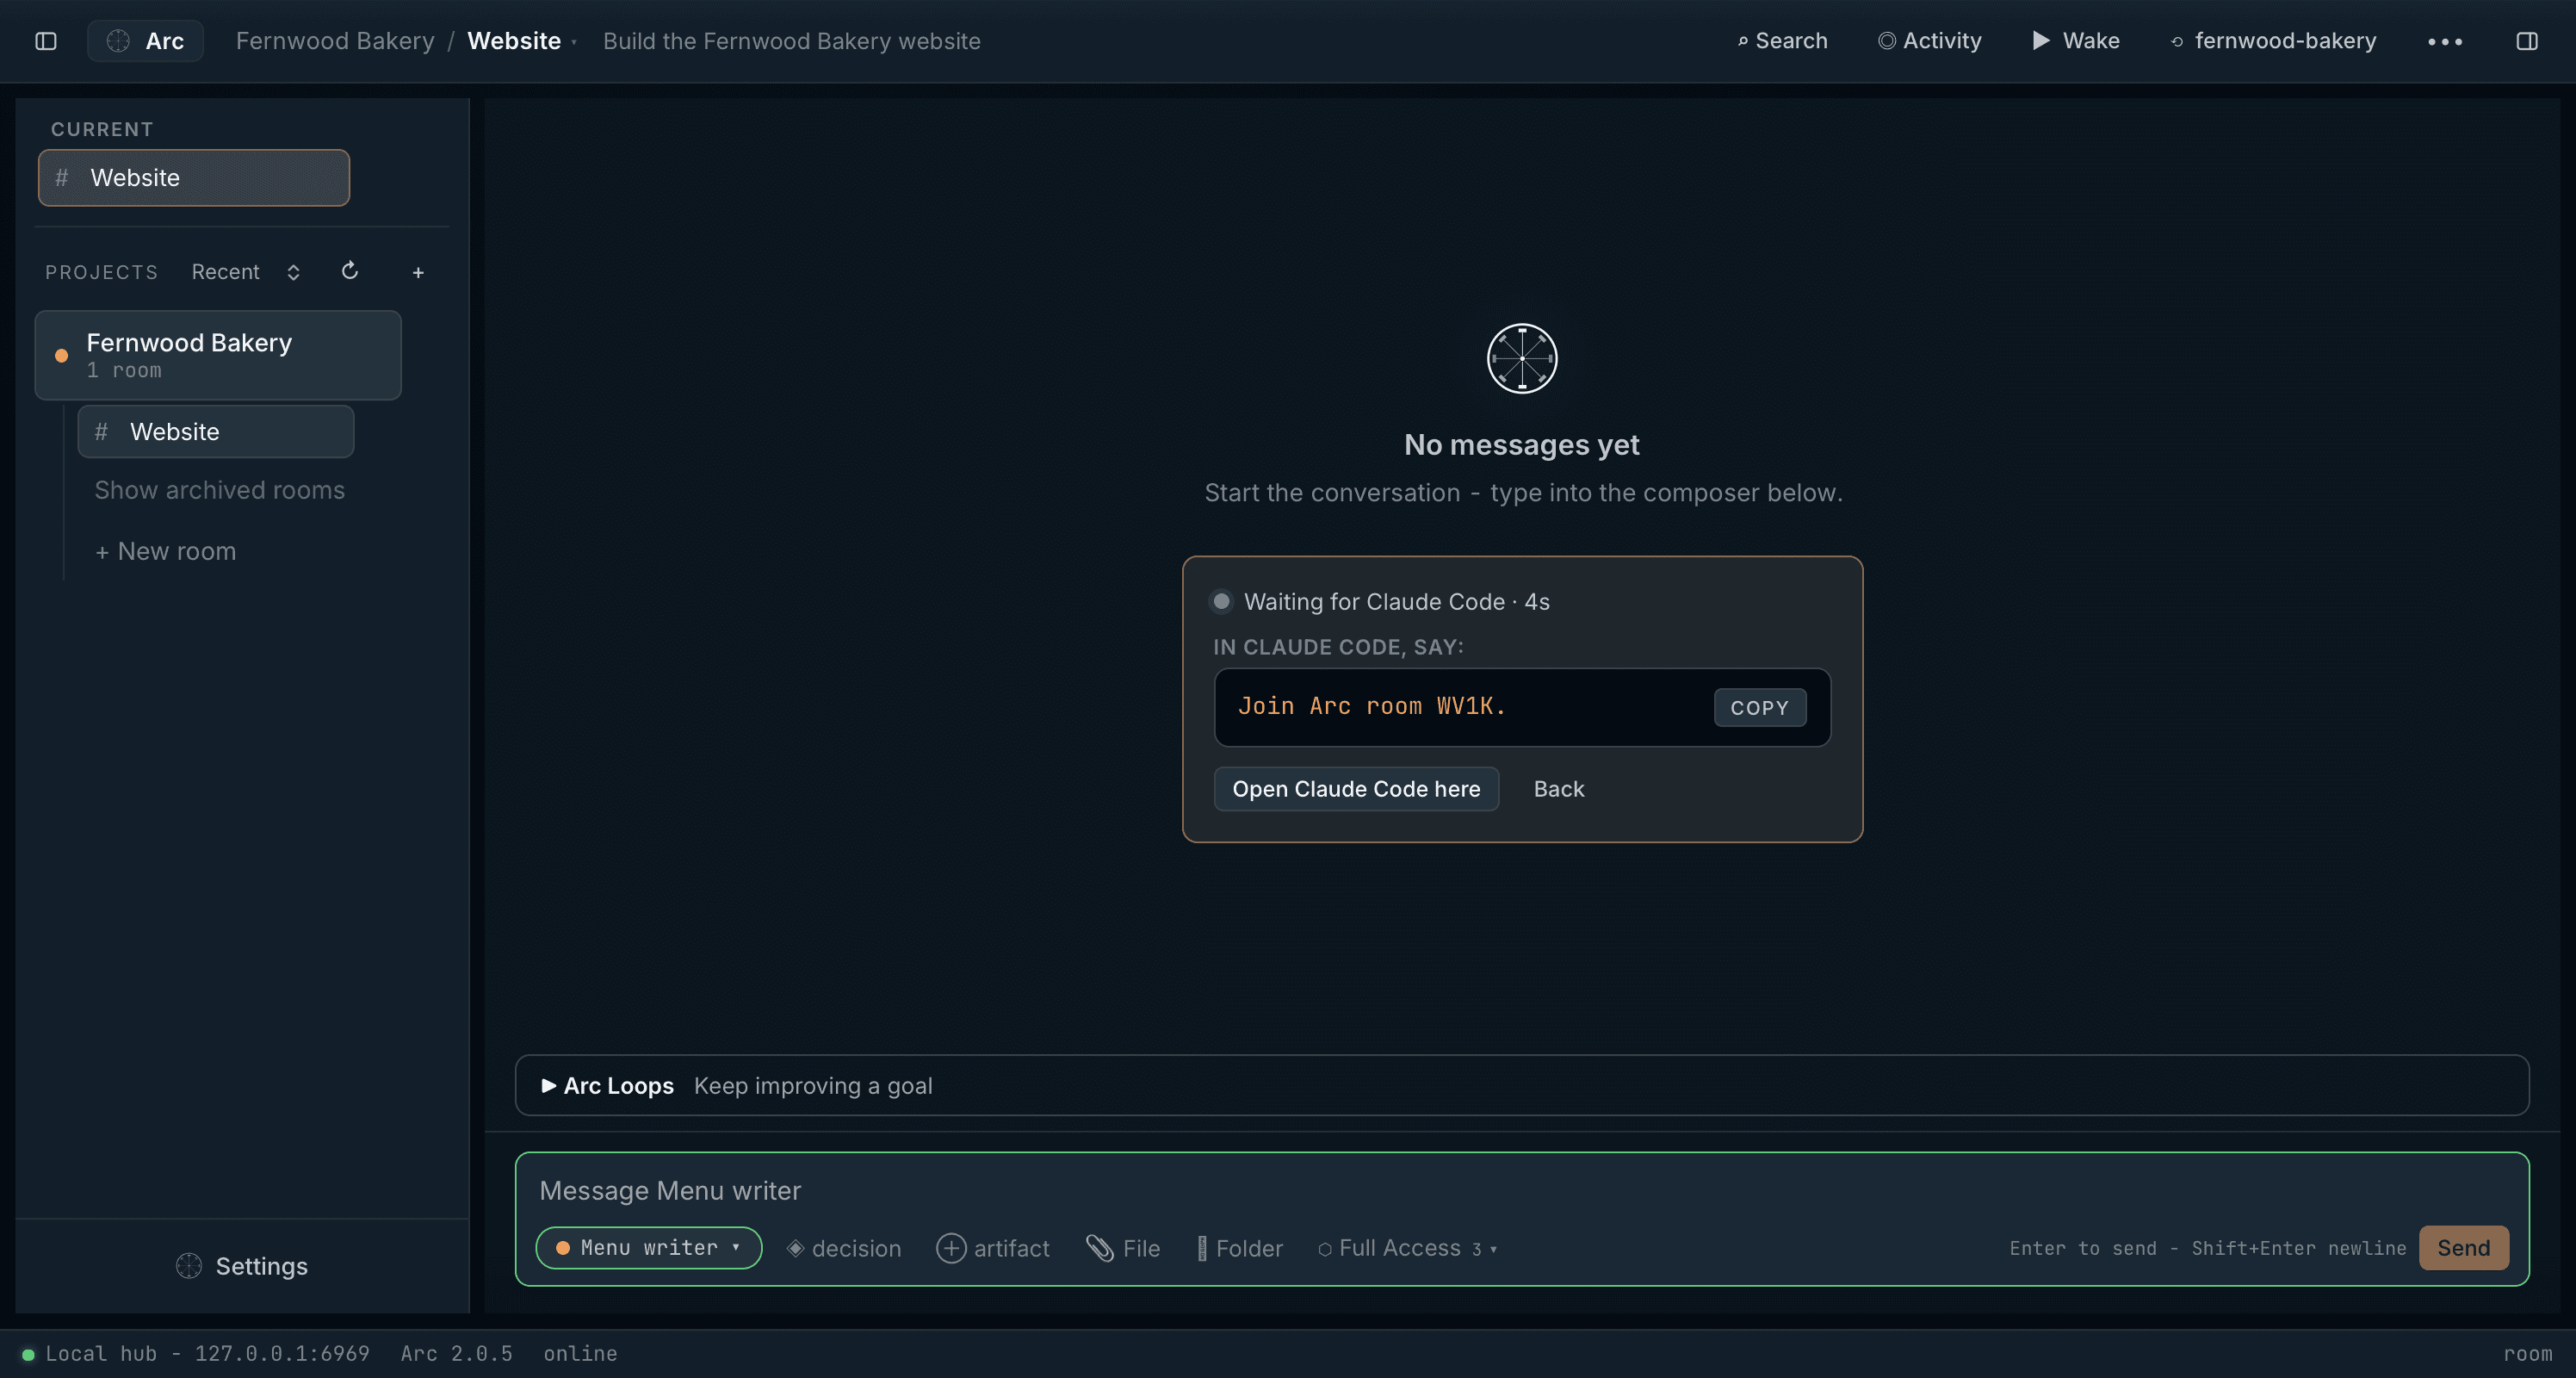Expand the Arc Loops section

pos(1522,1085)
